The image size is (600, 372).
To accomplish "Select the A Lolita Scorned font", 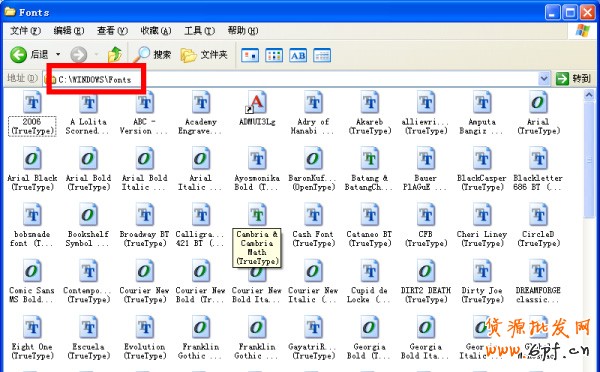I will pyautogui.click(x=88, y=113).
